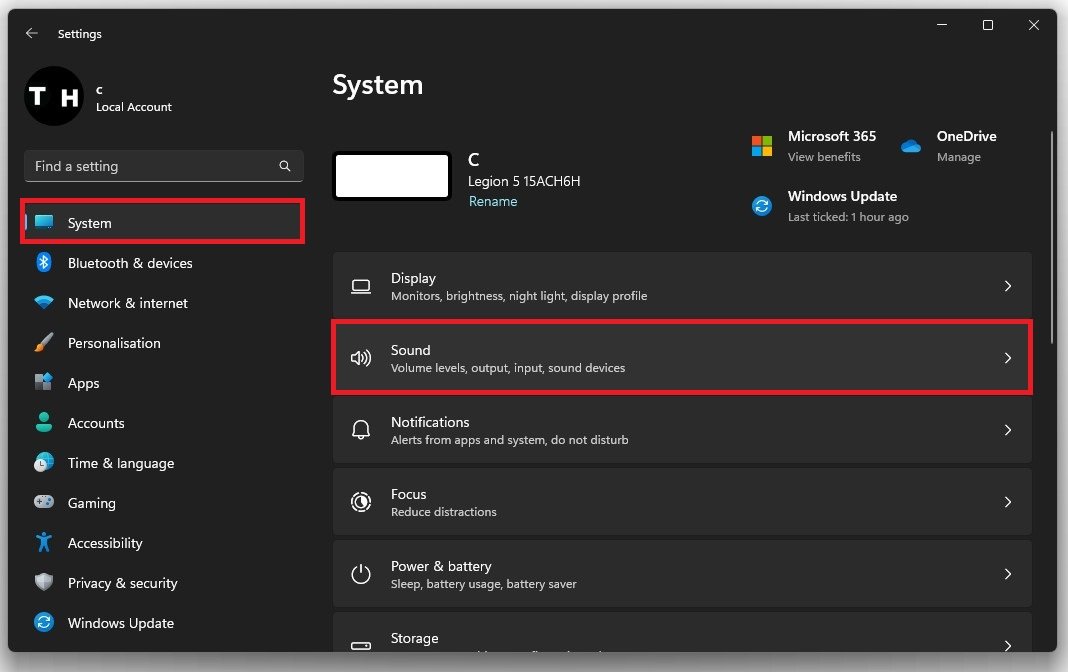Click the Microsoft 365 logo icon
This screenshot has width=1068, height=672.
(x=762, y=146)
